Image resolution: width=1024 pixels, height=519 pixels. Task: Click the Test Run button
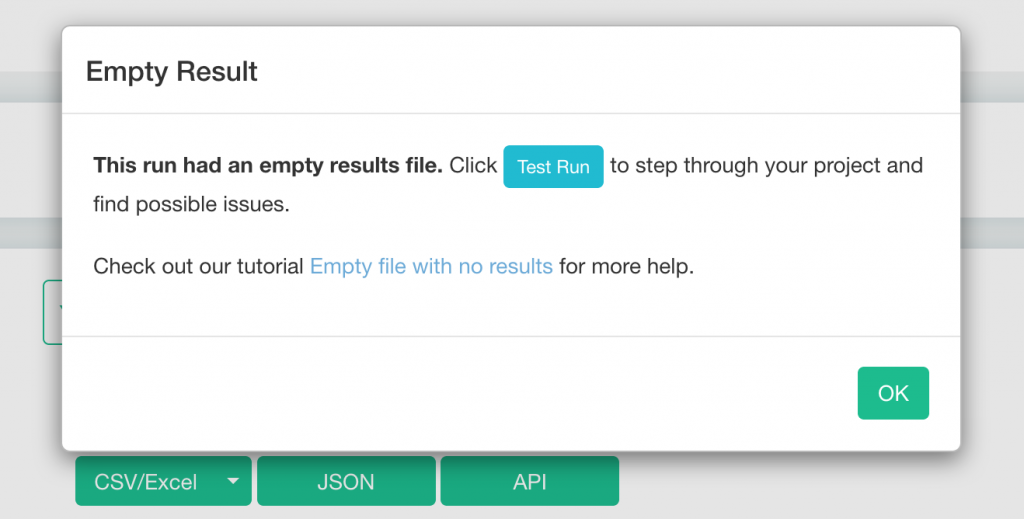click(x=553, y=167)
